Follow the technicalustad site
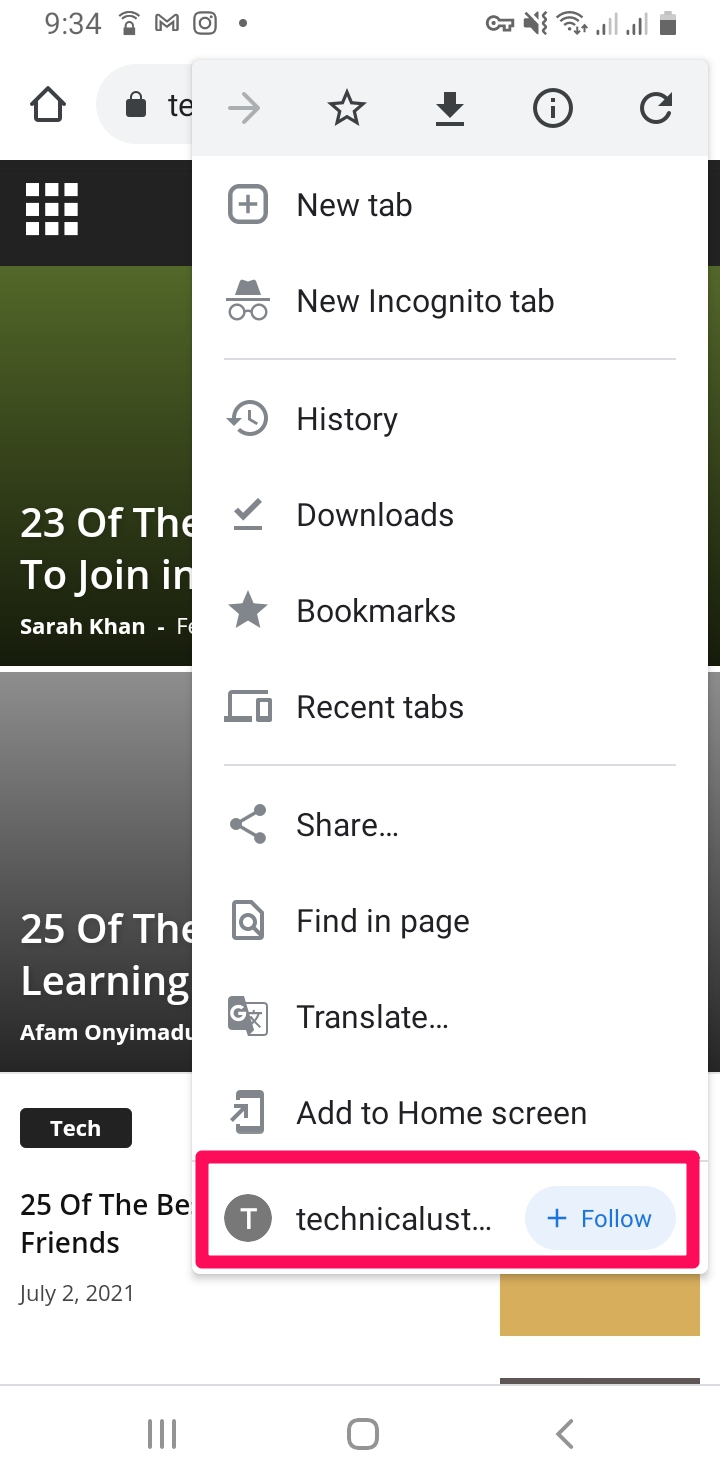 (600, 1218)
